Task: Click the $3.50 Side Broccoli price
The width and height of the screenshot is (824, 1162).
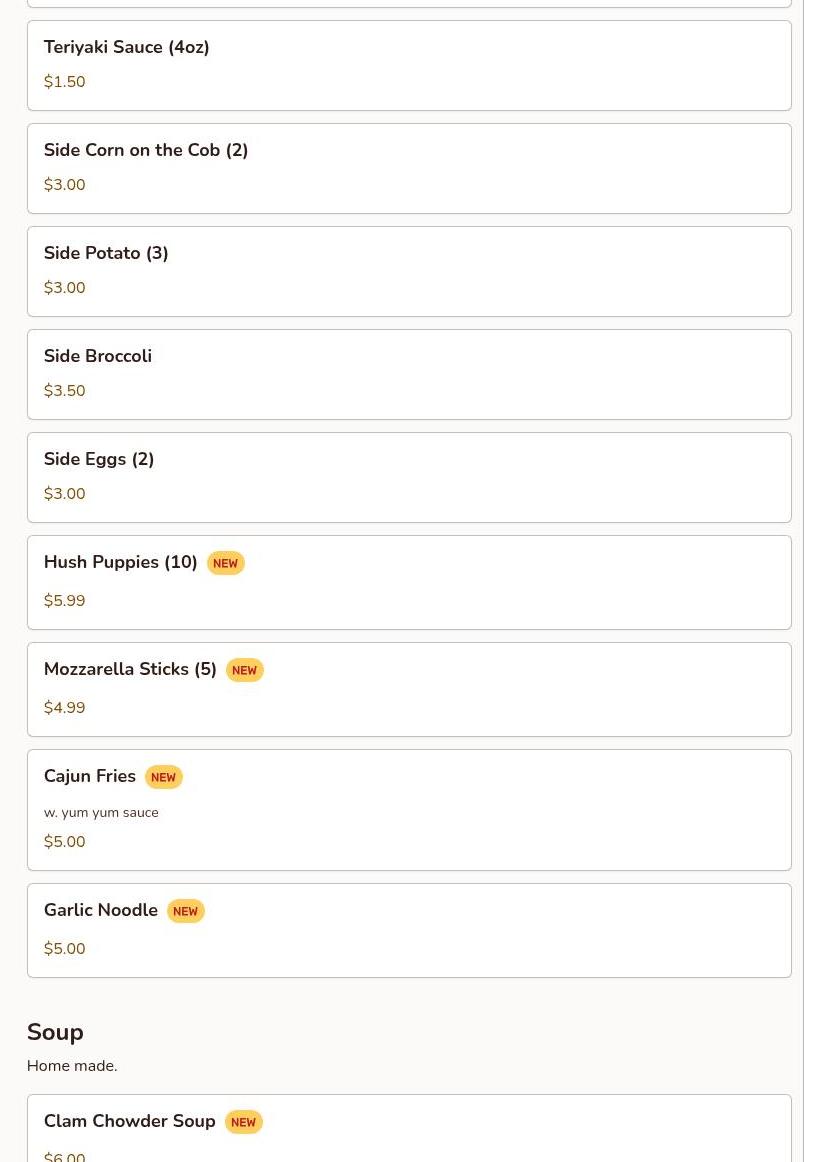Action: [65, 391]
